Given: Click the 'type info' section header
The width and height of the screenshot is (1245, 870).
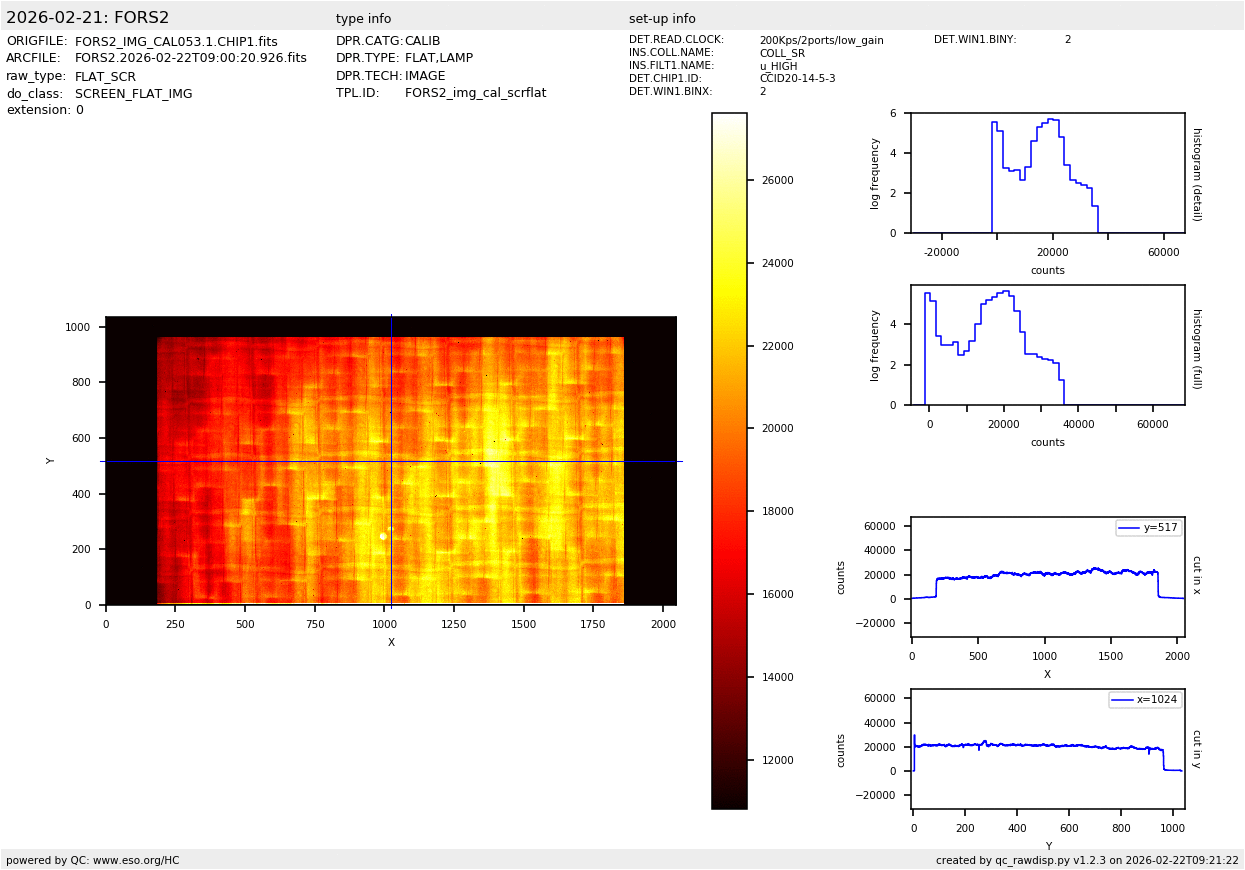Looking at the screenshot, I should tap(363, 19).
